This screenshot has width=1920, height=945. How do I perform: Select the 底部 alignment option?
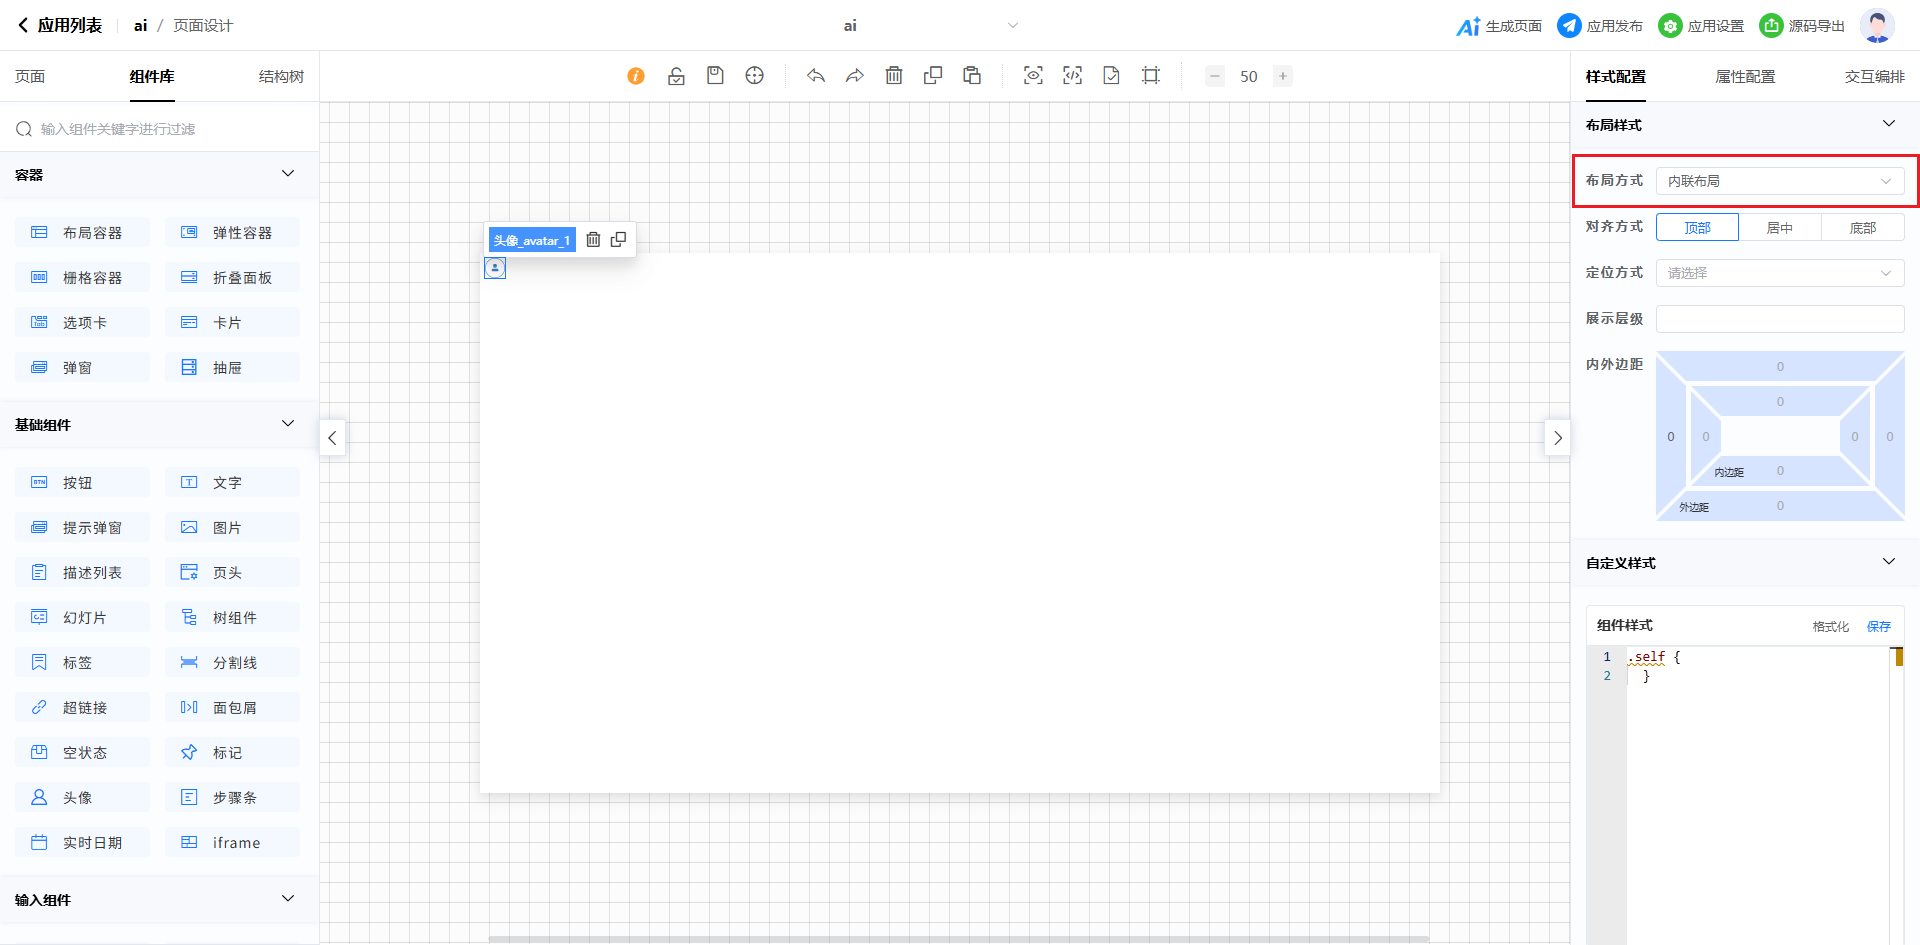(1862, 228)
